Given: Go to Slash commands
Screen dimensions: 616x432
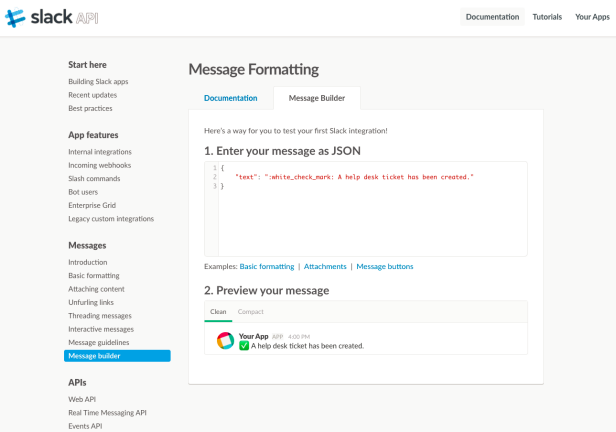Looking at the screenshot, I should click(94, 178).
